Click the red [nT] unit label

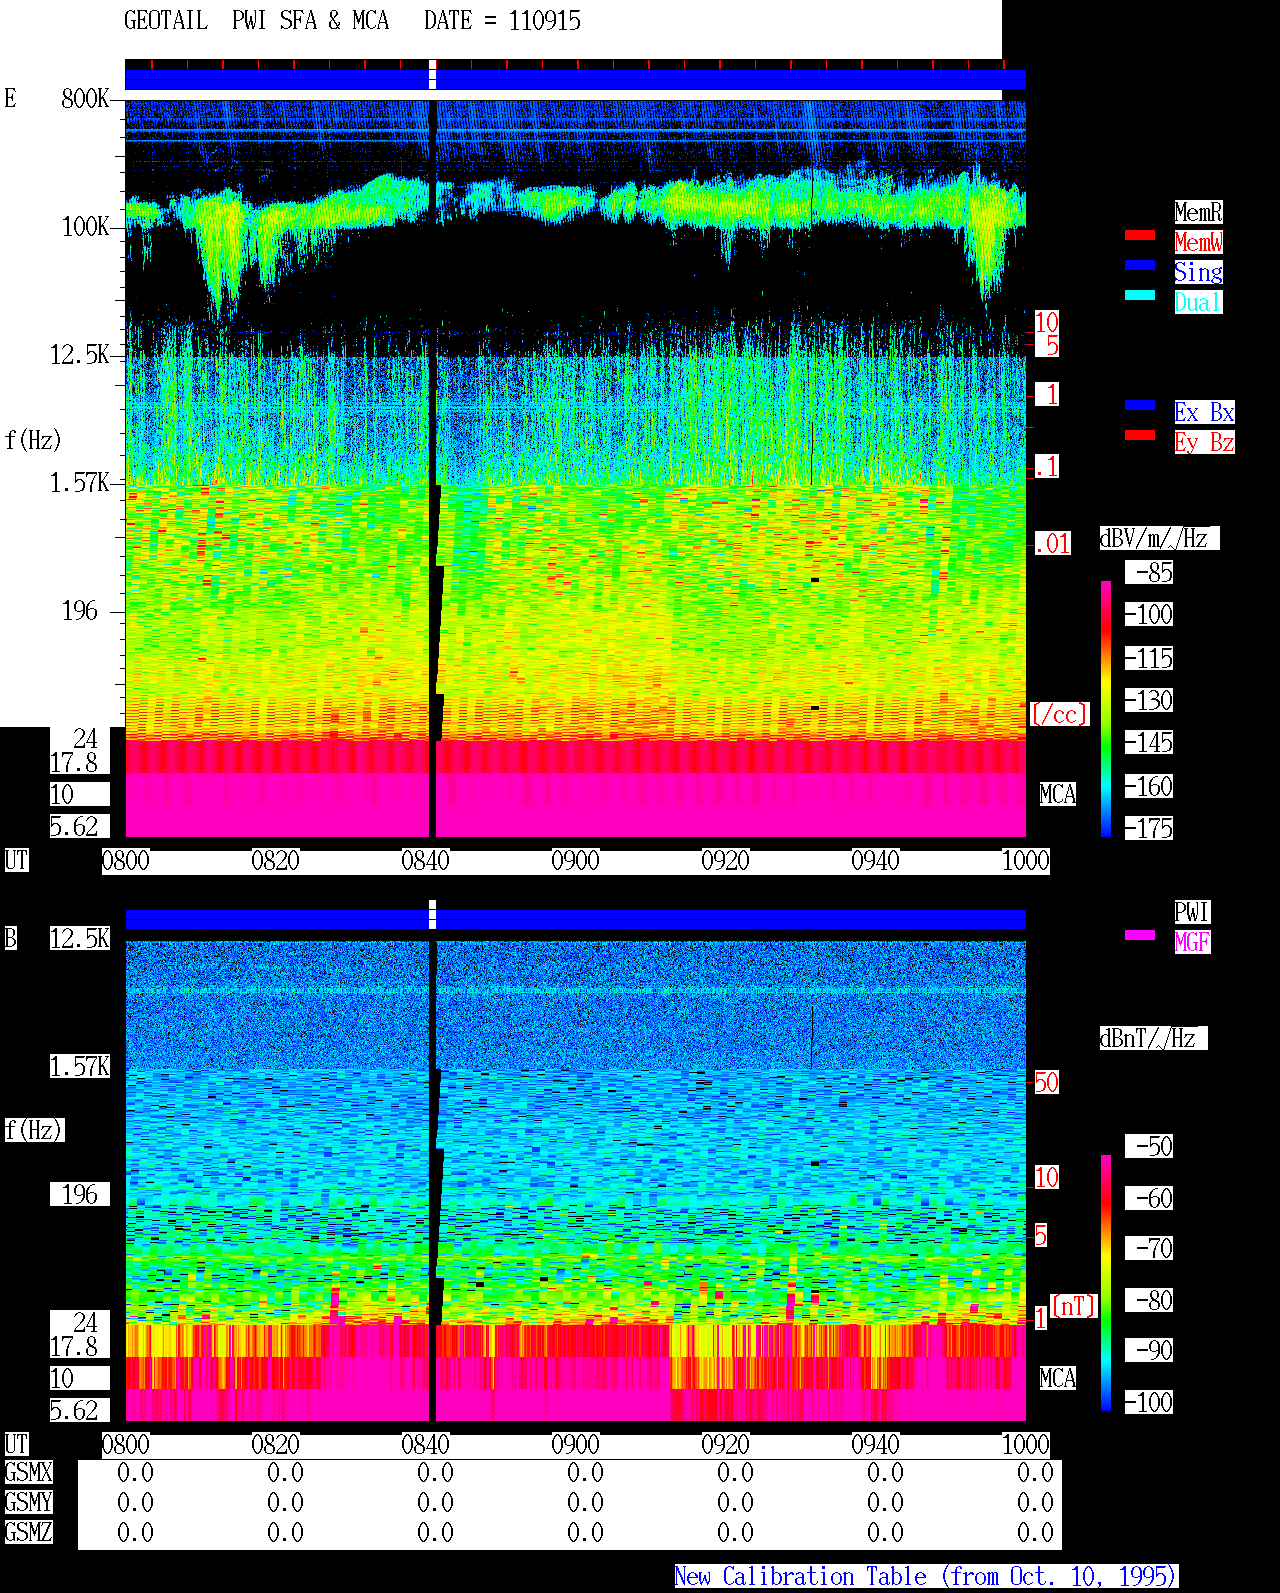1074,1307
